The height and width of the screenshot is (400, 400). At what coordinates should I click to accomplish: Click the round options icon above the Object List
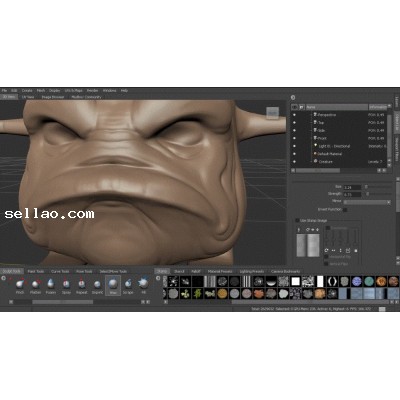(x=293, y=98)
